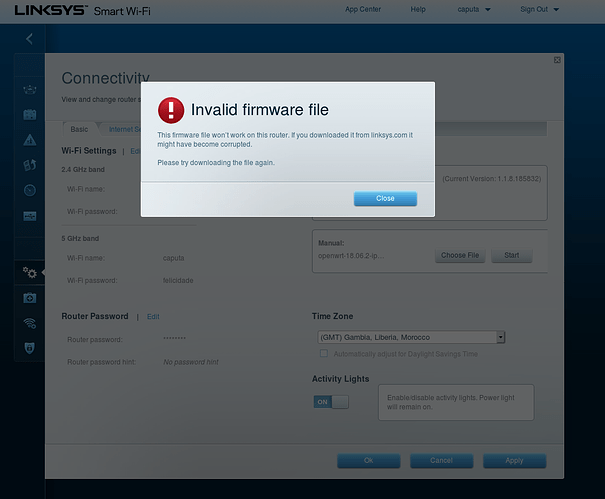Image resolution: width=605 pixels, height=499 pixels.
Task: Click the Time Zone heading
Action: 333,316
